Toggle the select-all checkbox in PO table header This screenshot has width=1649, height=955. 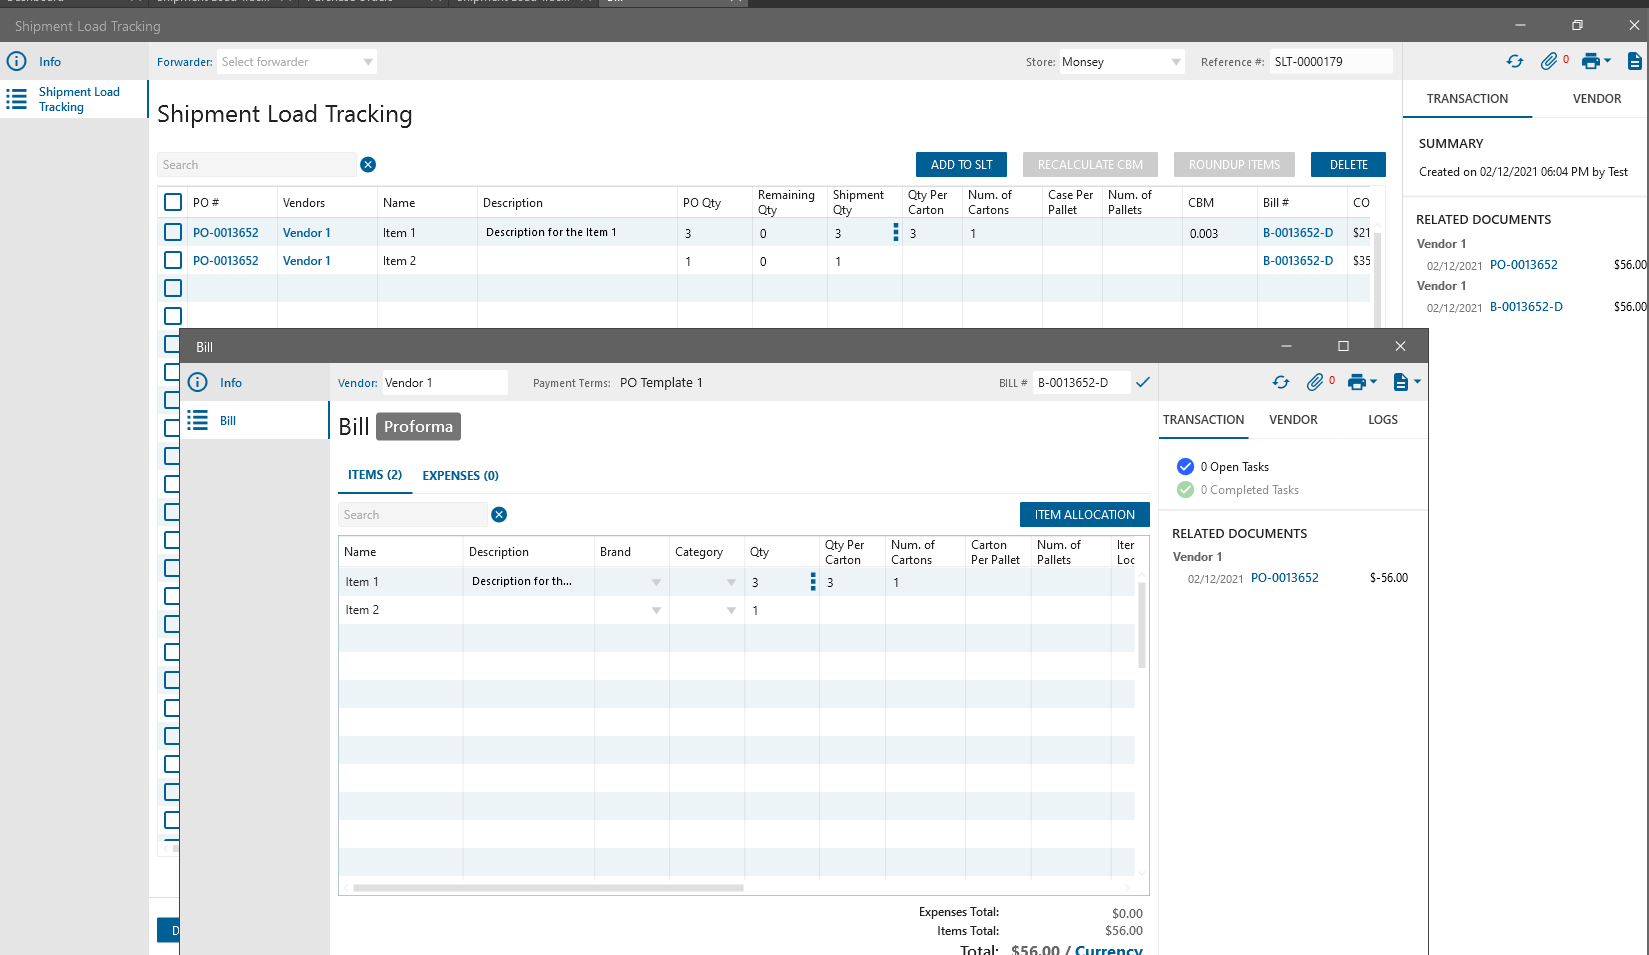(x=173, y=203)
